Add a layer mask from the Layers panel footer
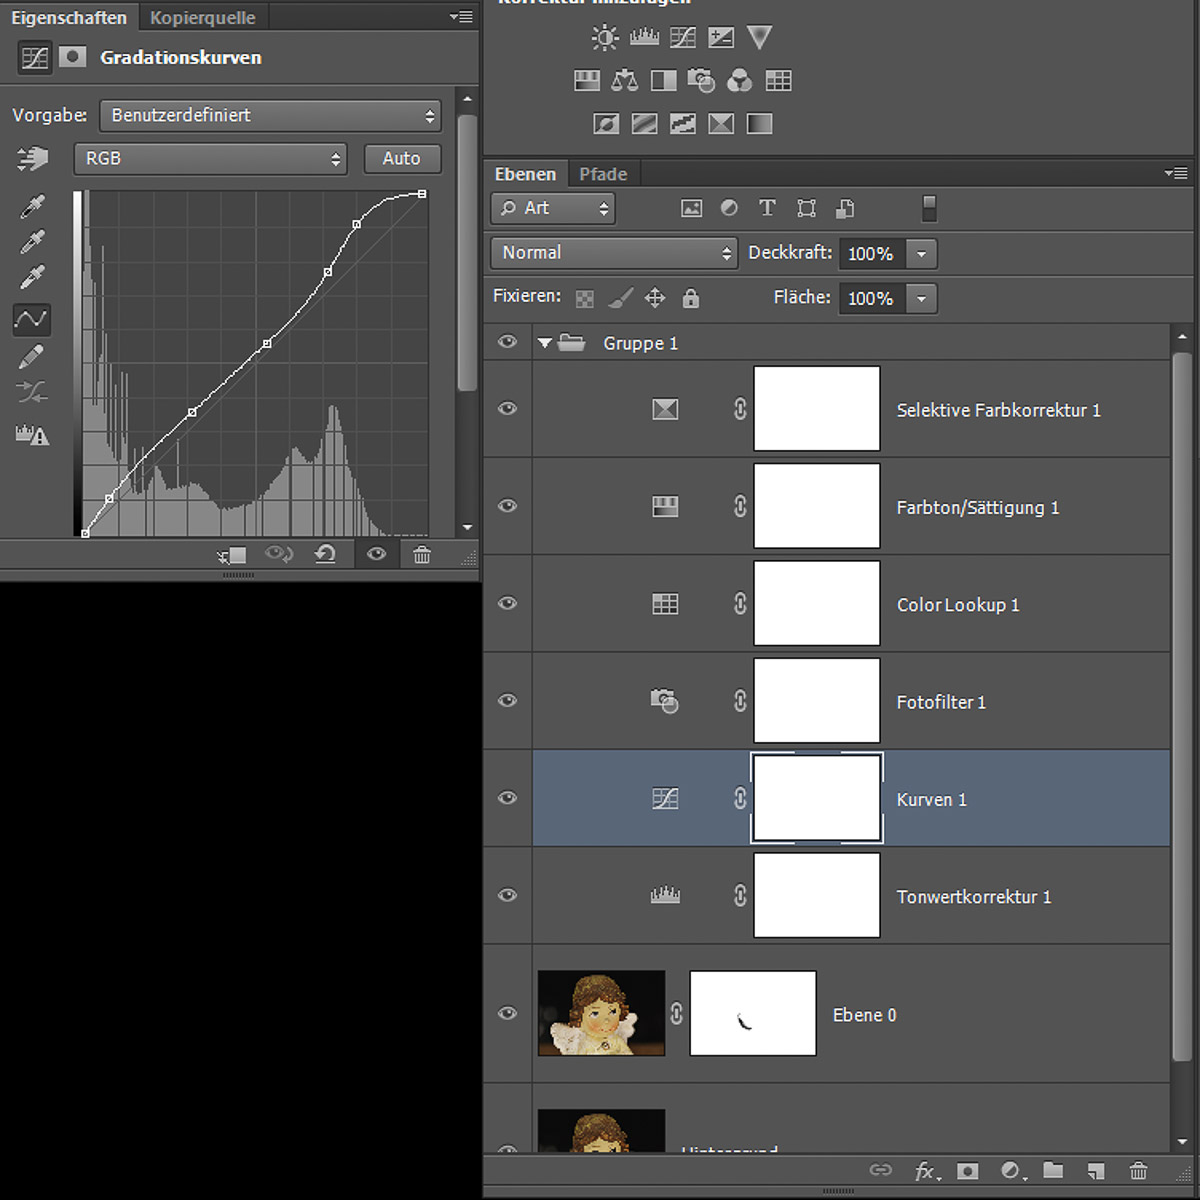The width and height of the screenshot is (1200, 1200). tap(967, 1170)
